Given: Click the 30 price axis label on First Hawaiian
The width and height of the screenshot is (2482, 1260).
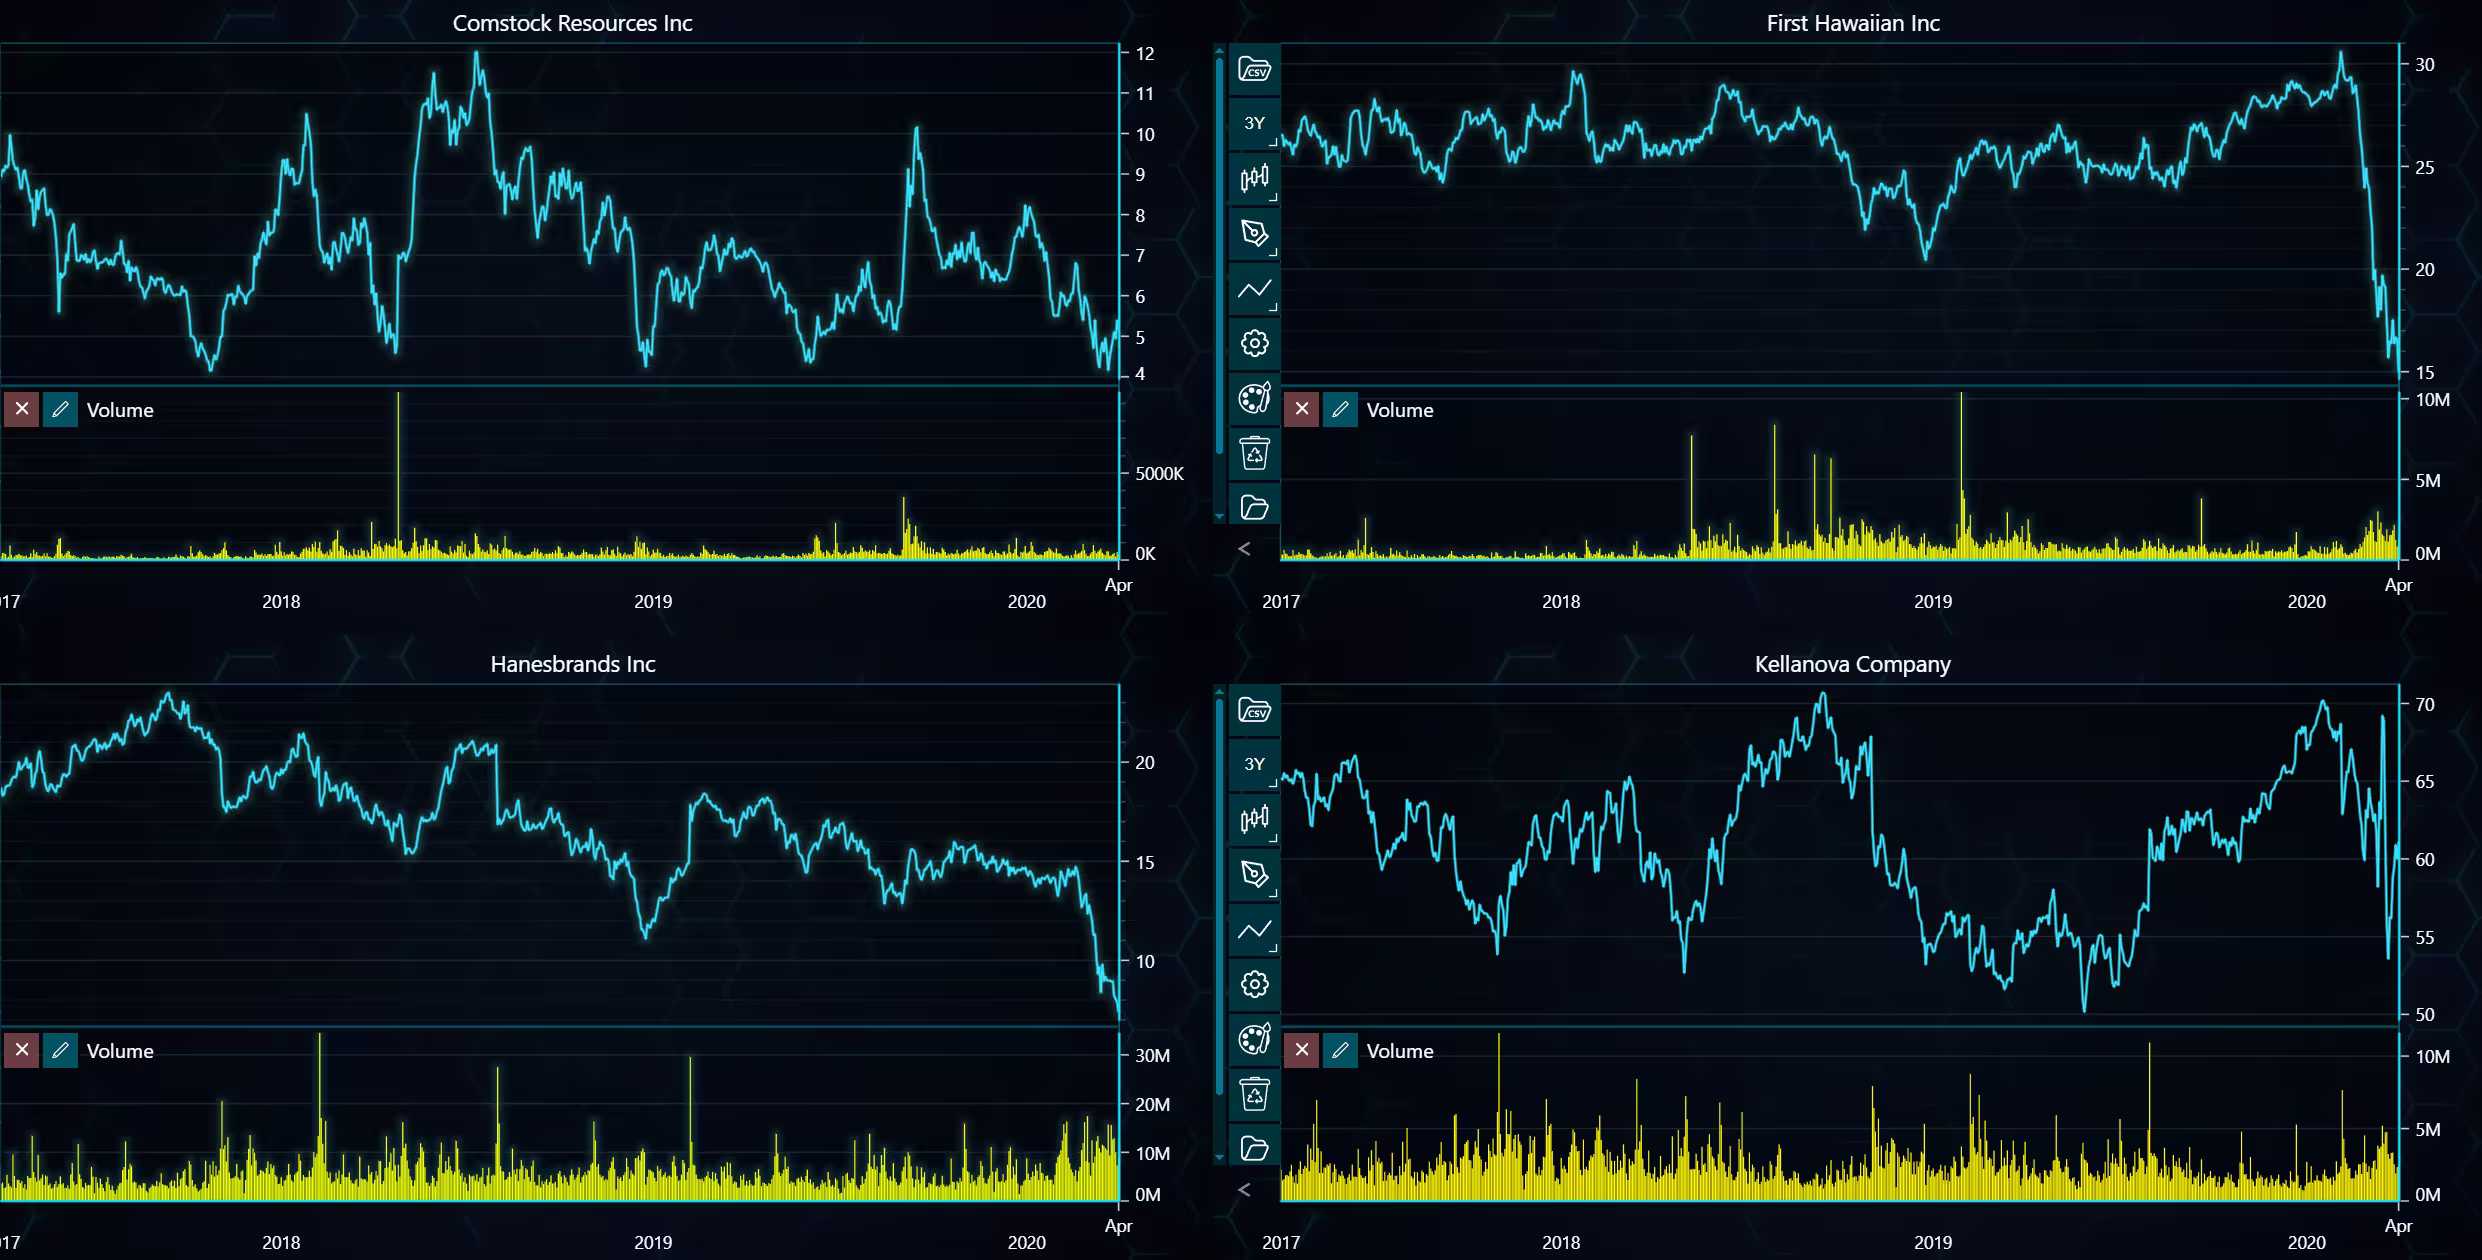Looking at the screenshot, I should (2424, 64).
